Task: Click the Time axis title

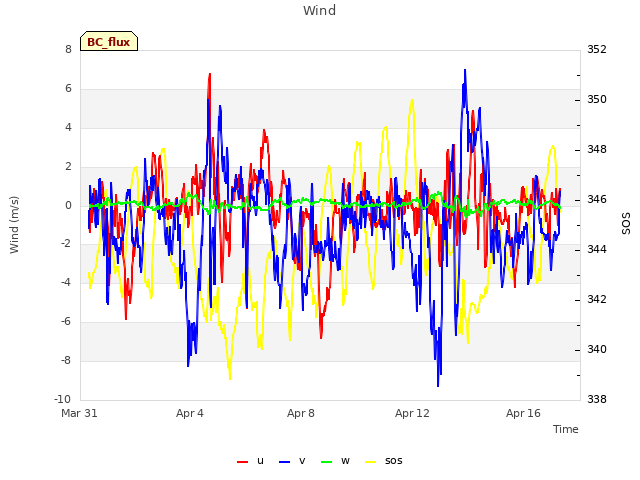Action: pyautogui.click(x=566, y=429)
